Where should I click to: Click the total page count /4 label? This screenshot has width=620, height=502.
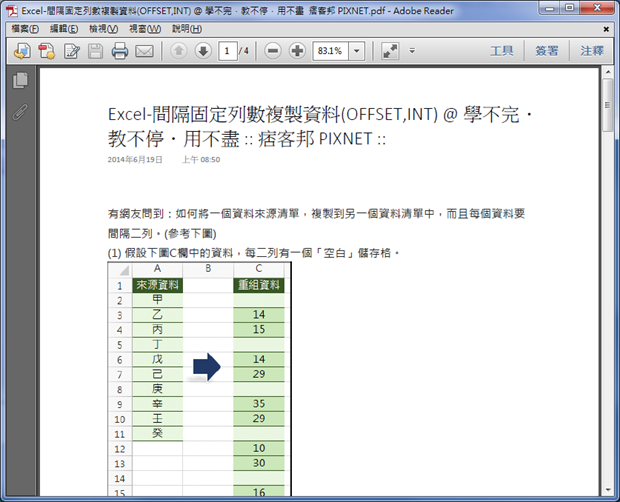point(244,51)
